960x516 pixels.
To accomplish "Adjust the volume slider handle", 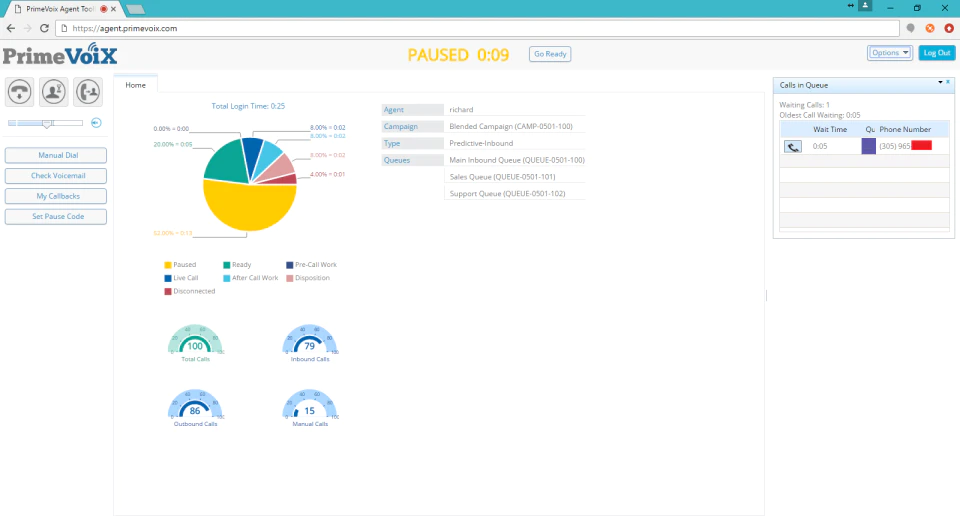I will (x=47, y=124).
